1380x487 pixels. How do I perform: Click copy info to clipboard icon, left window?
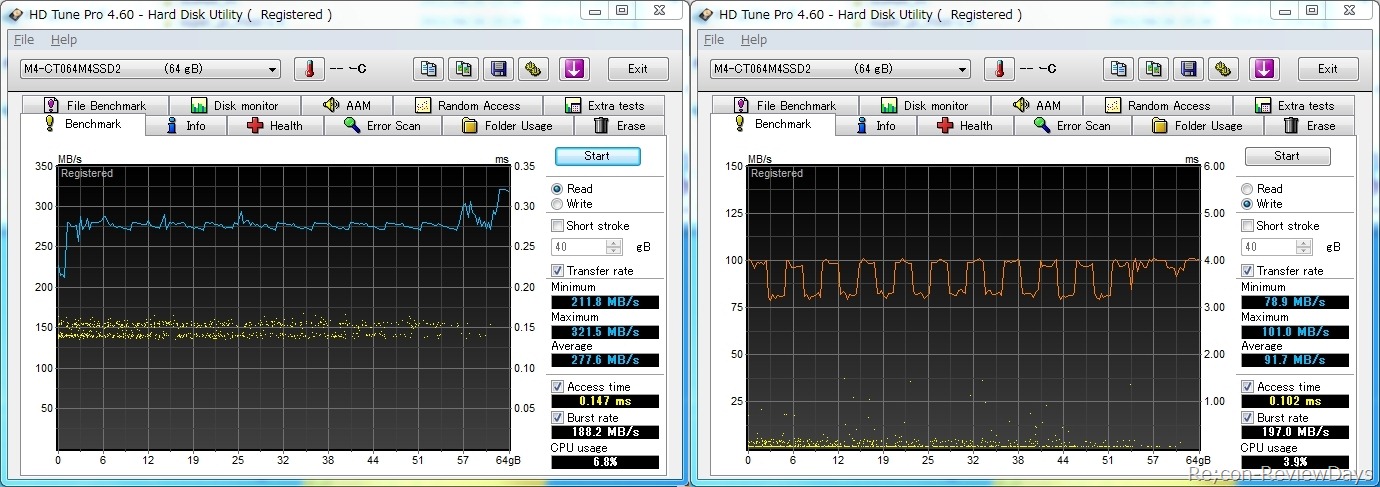[x=428, y=69]
